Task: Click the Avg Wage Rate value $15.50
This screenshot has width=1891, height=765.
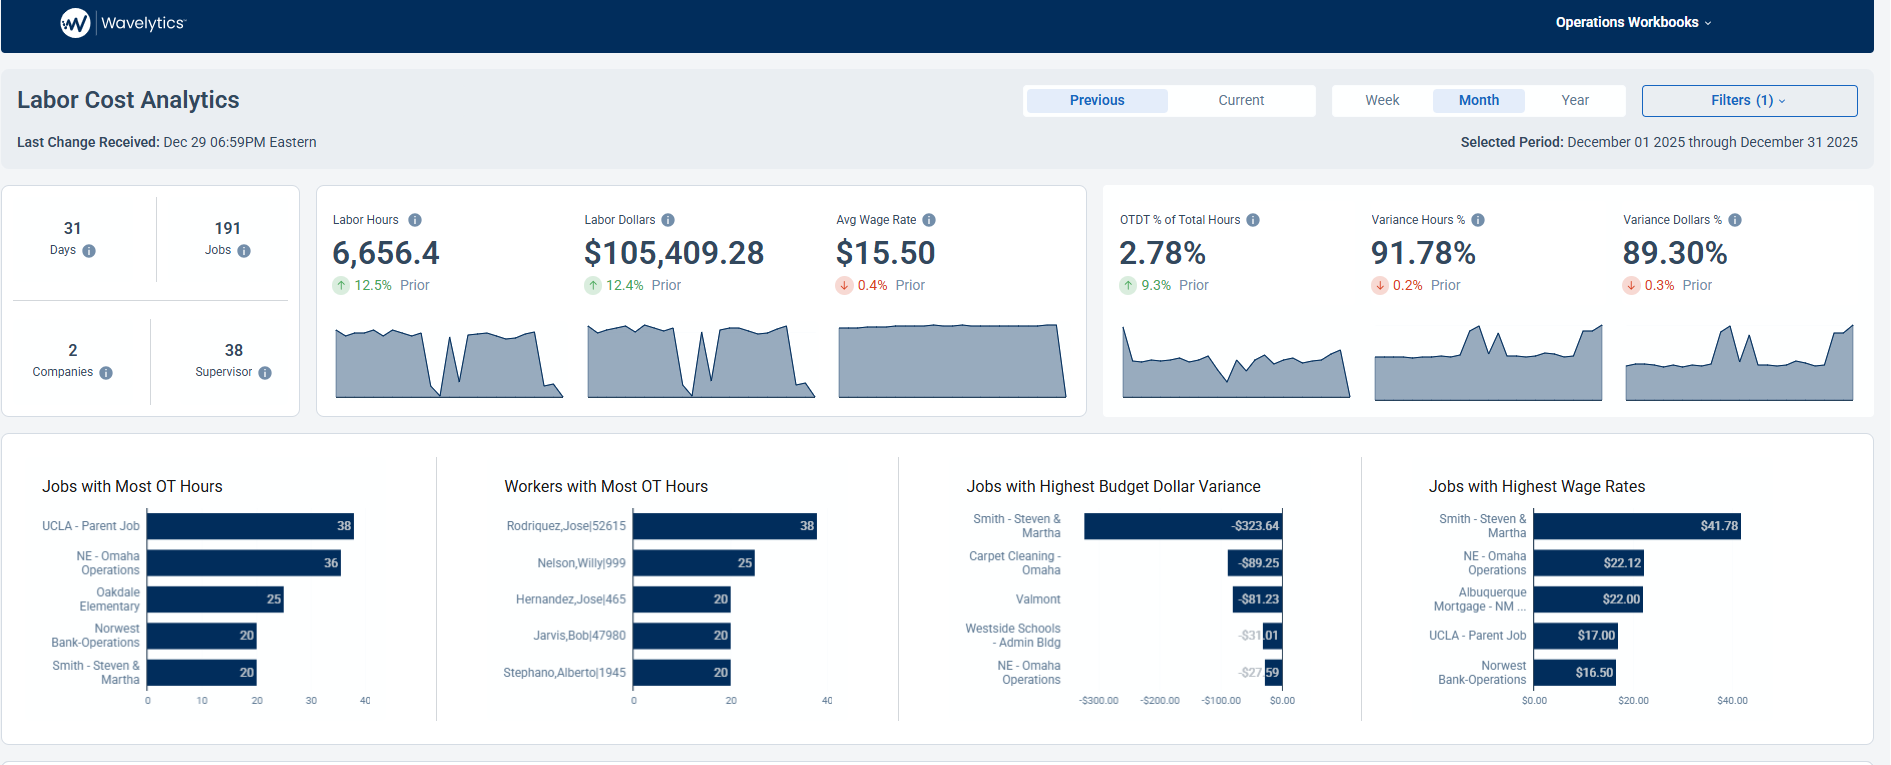Action: click(x=886, y=253)
